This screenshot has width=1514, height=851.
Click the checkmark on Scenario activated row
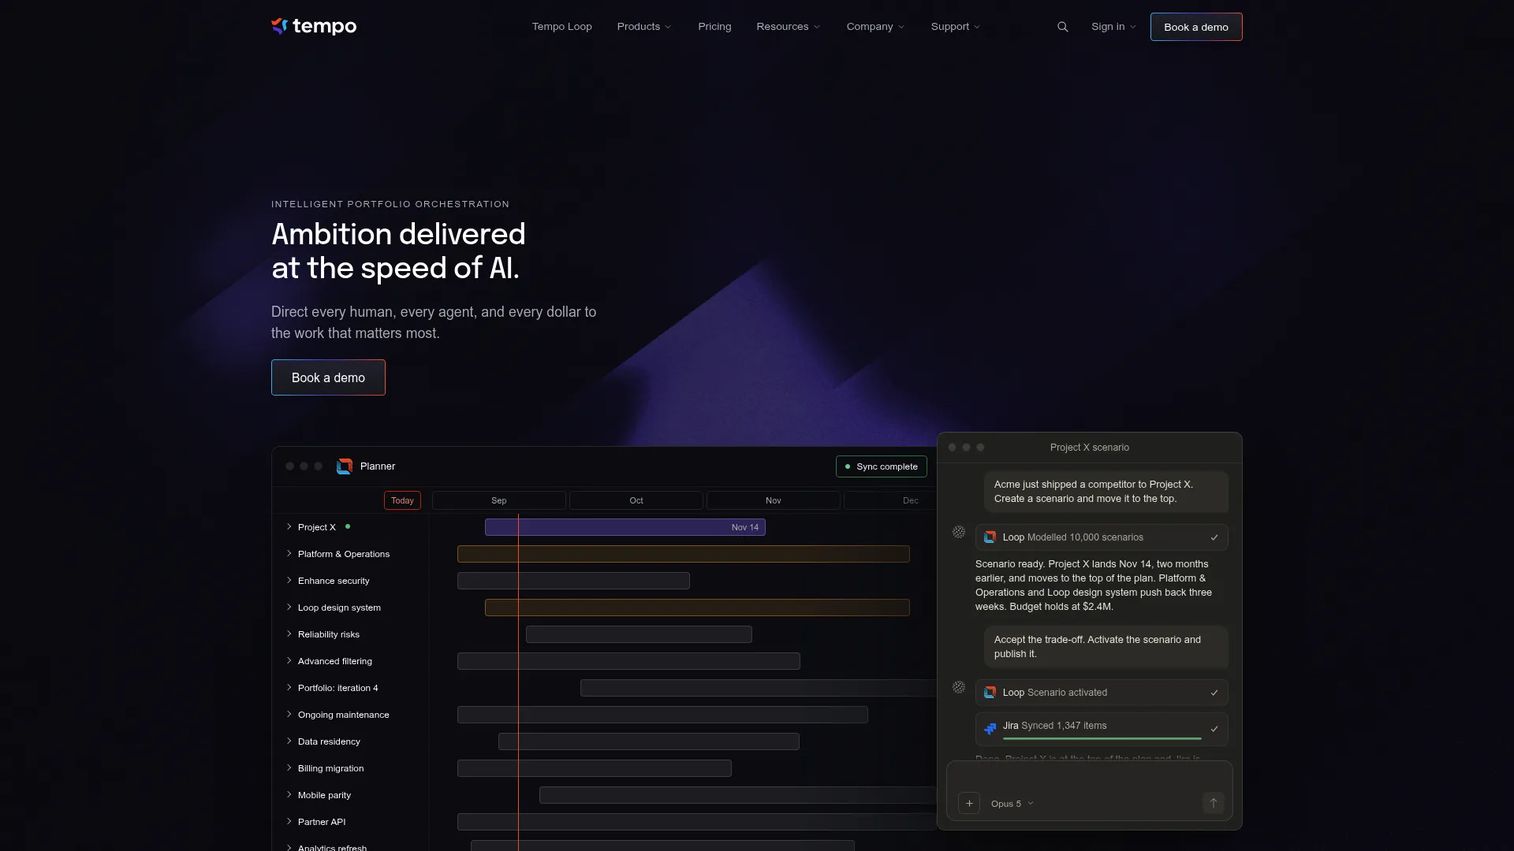(x=1214, y=692)
